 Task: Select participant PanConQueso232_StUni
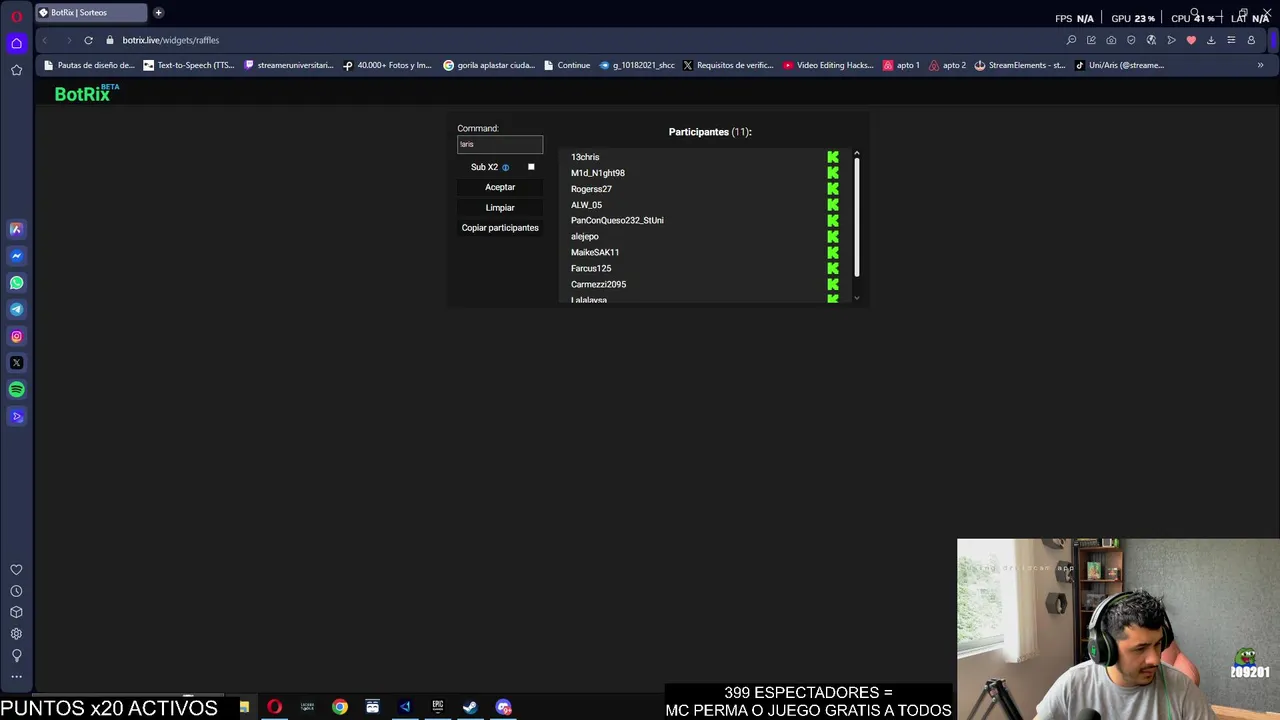pyautogui.click(x=617, y=220)
